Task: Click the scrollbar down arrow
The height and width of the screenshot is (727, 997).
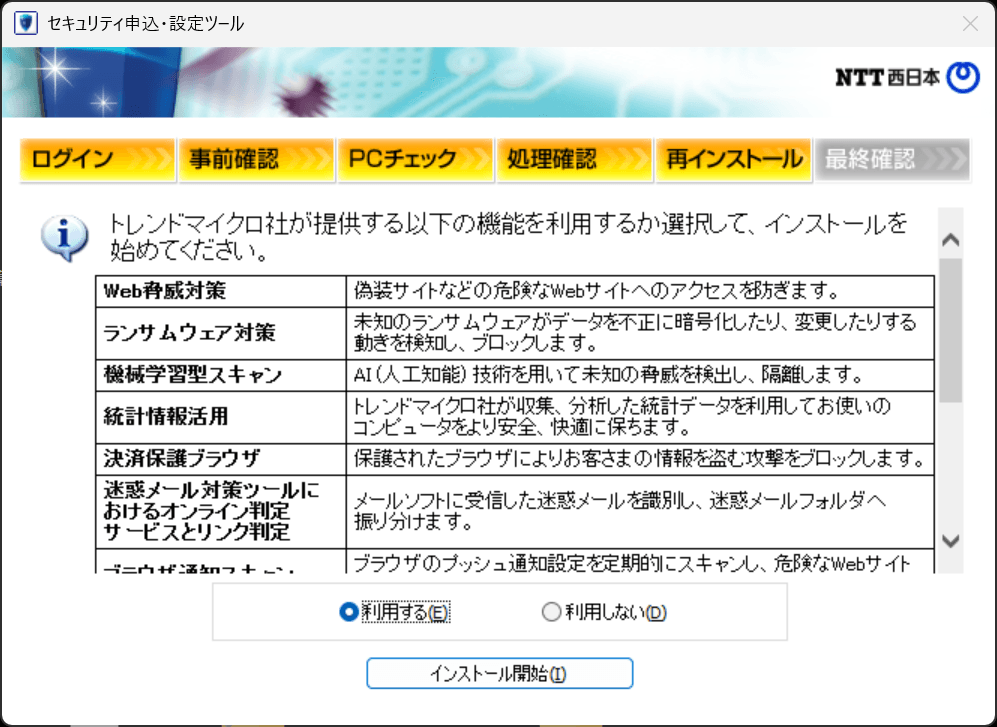Action: tap(949, 540)
